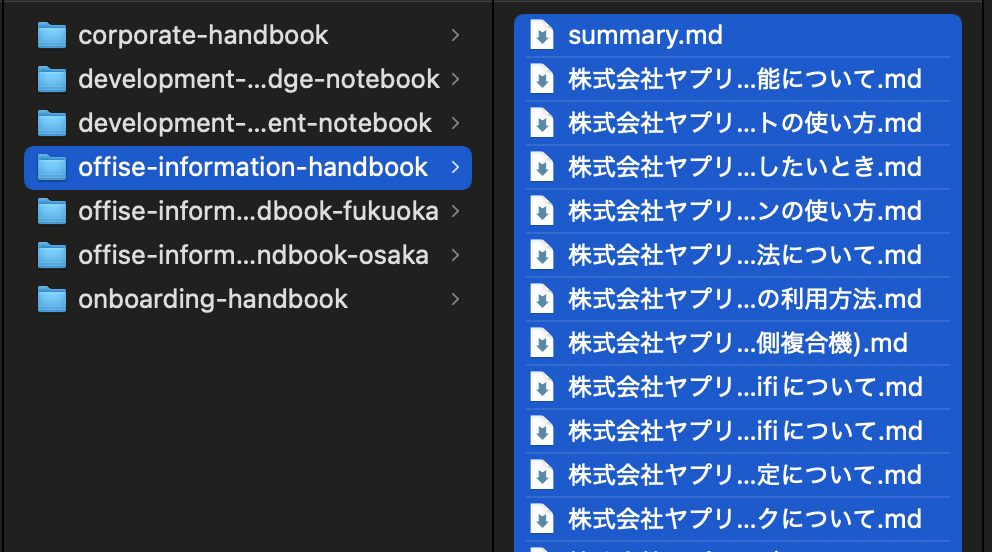Click the offise-information-handbook folder icon
This screenshot has height=552, width=992.
(52, 168)
